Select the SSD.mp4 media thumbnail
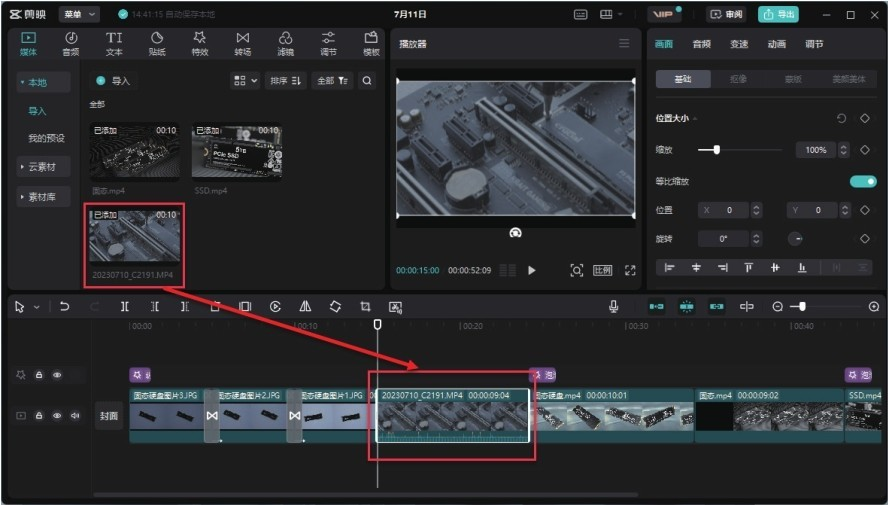 [237, 151]
